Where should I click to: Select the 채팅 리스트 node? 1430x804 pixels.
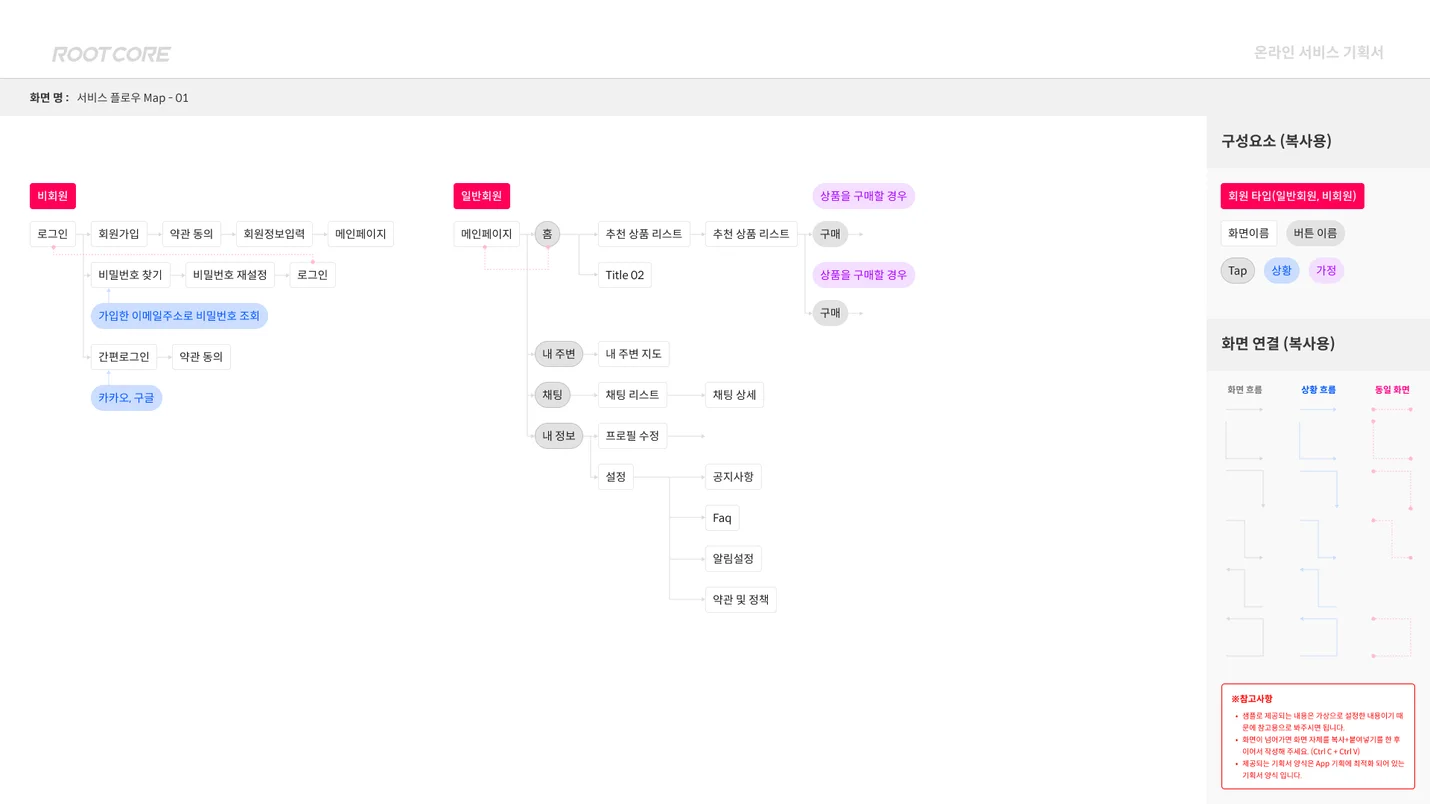(633, 395)
